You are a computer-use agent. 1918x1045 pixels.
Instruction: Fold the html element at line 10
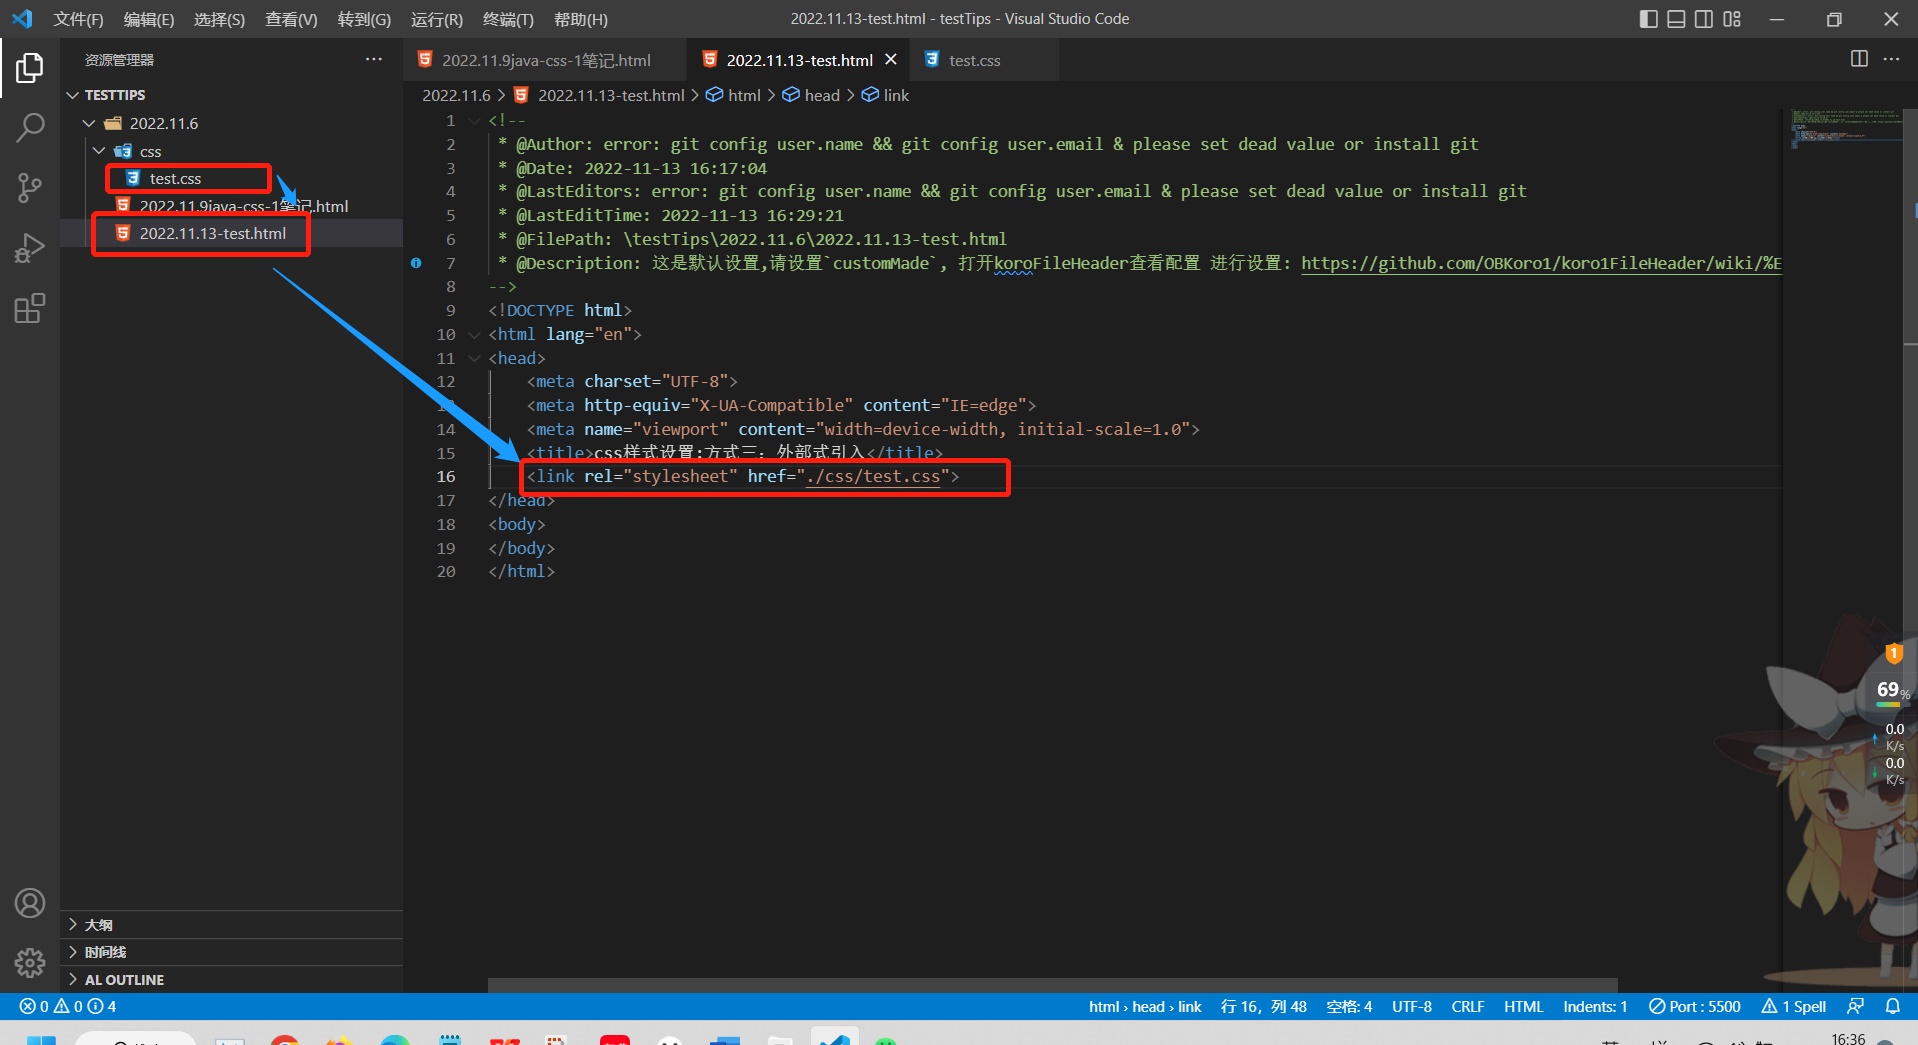[x=474, y=334]
